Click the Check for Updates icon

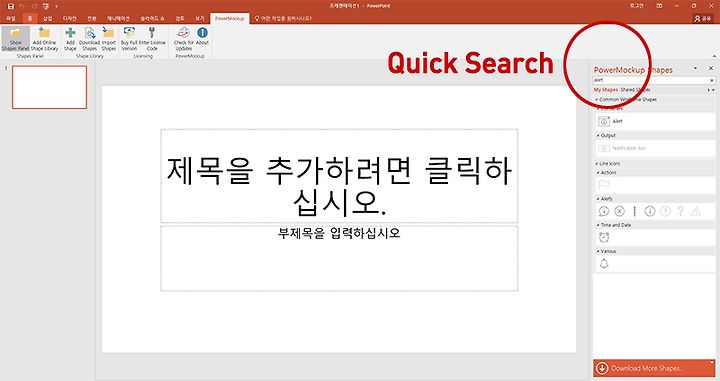point(183,33)
